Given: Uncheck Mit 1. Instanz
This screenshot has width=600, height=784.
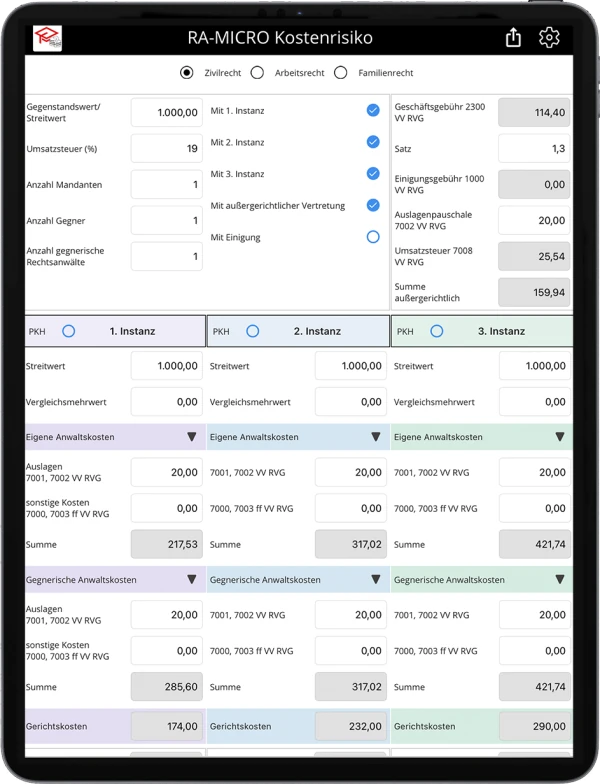Looking at the screenshot, I should (373, 110).
